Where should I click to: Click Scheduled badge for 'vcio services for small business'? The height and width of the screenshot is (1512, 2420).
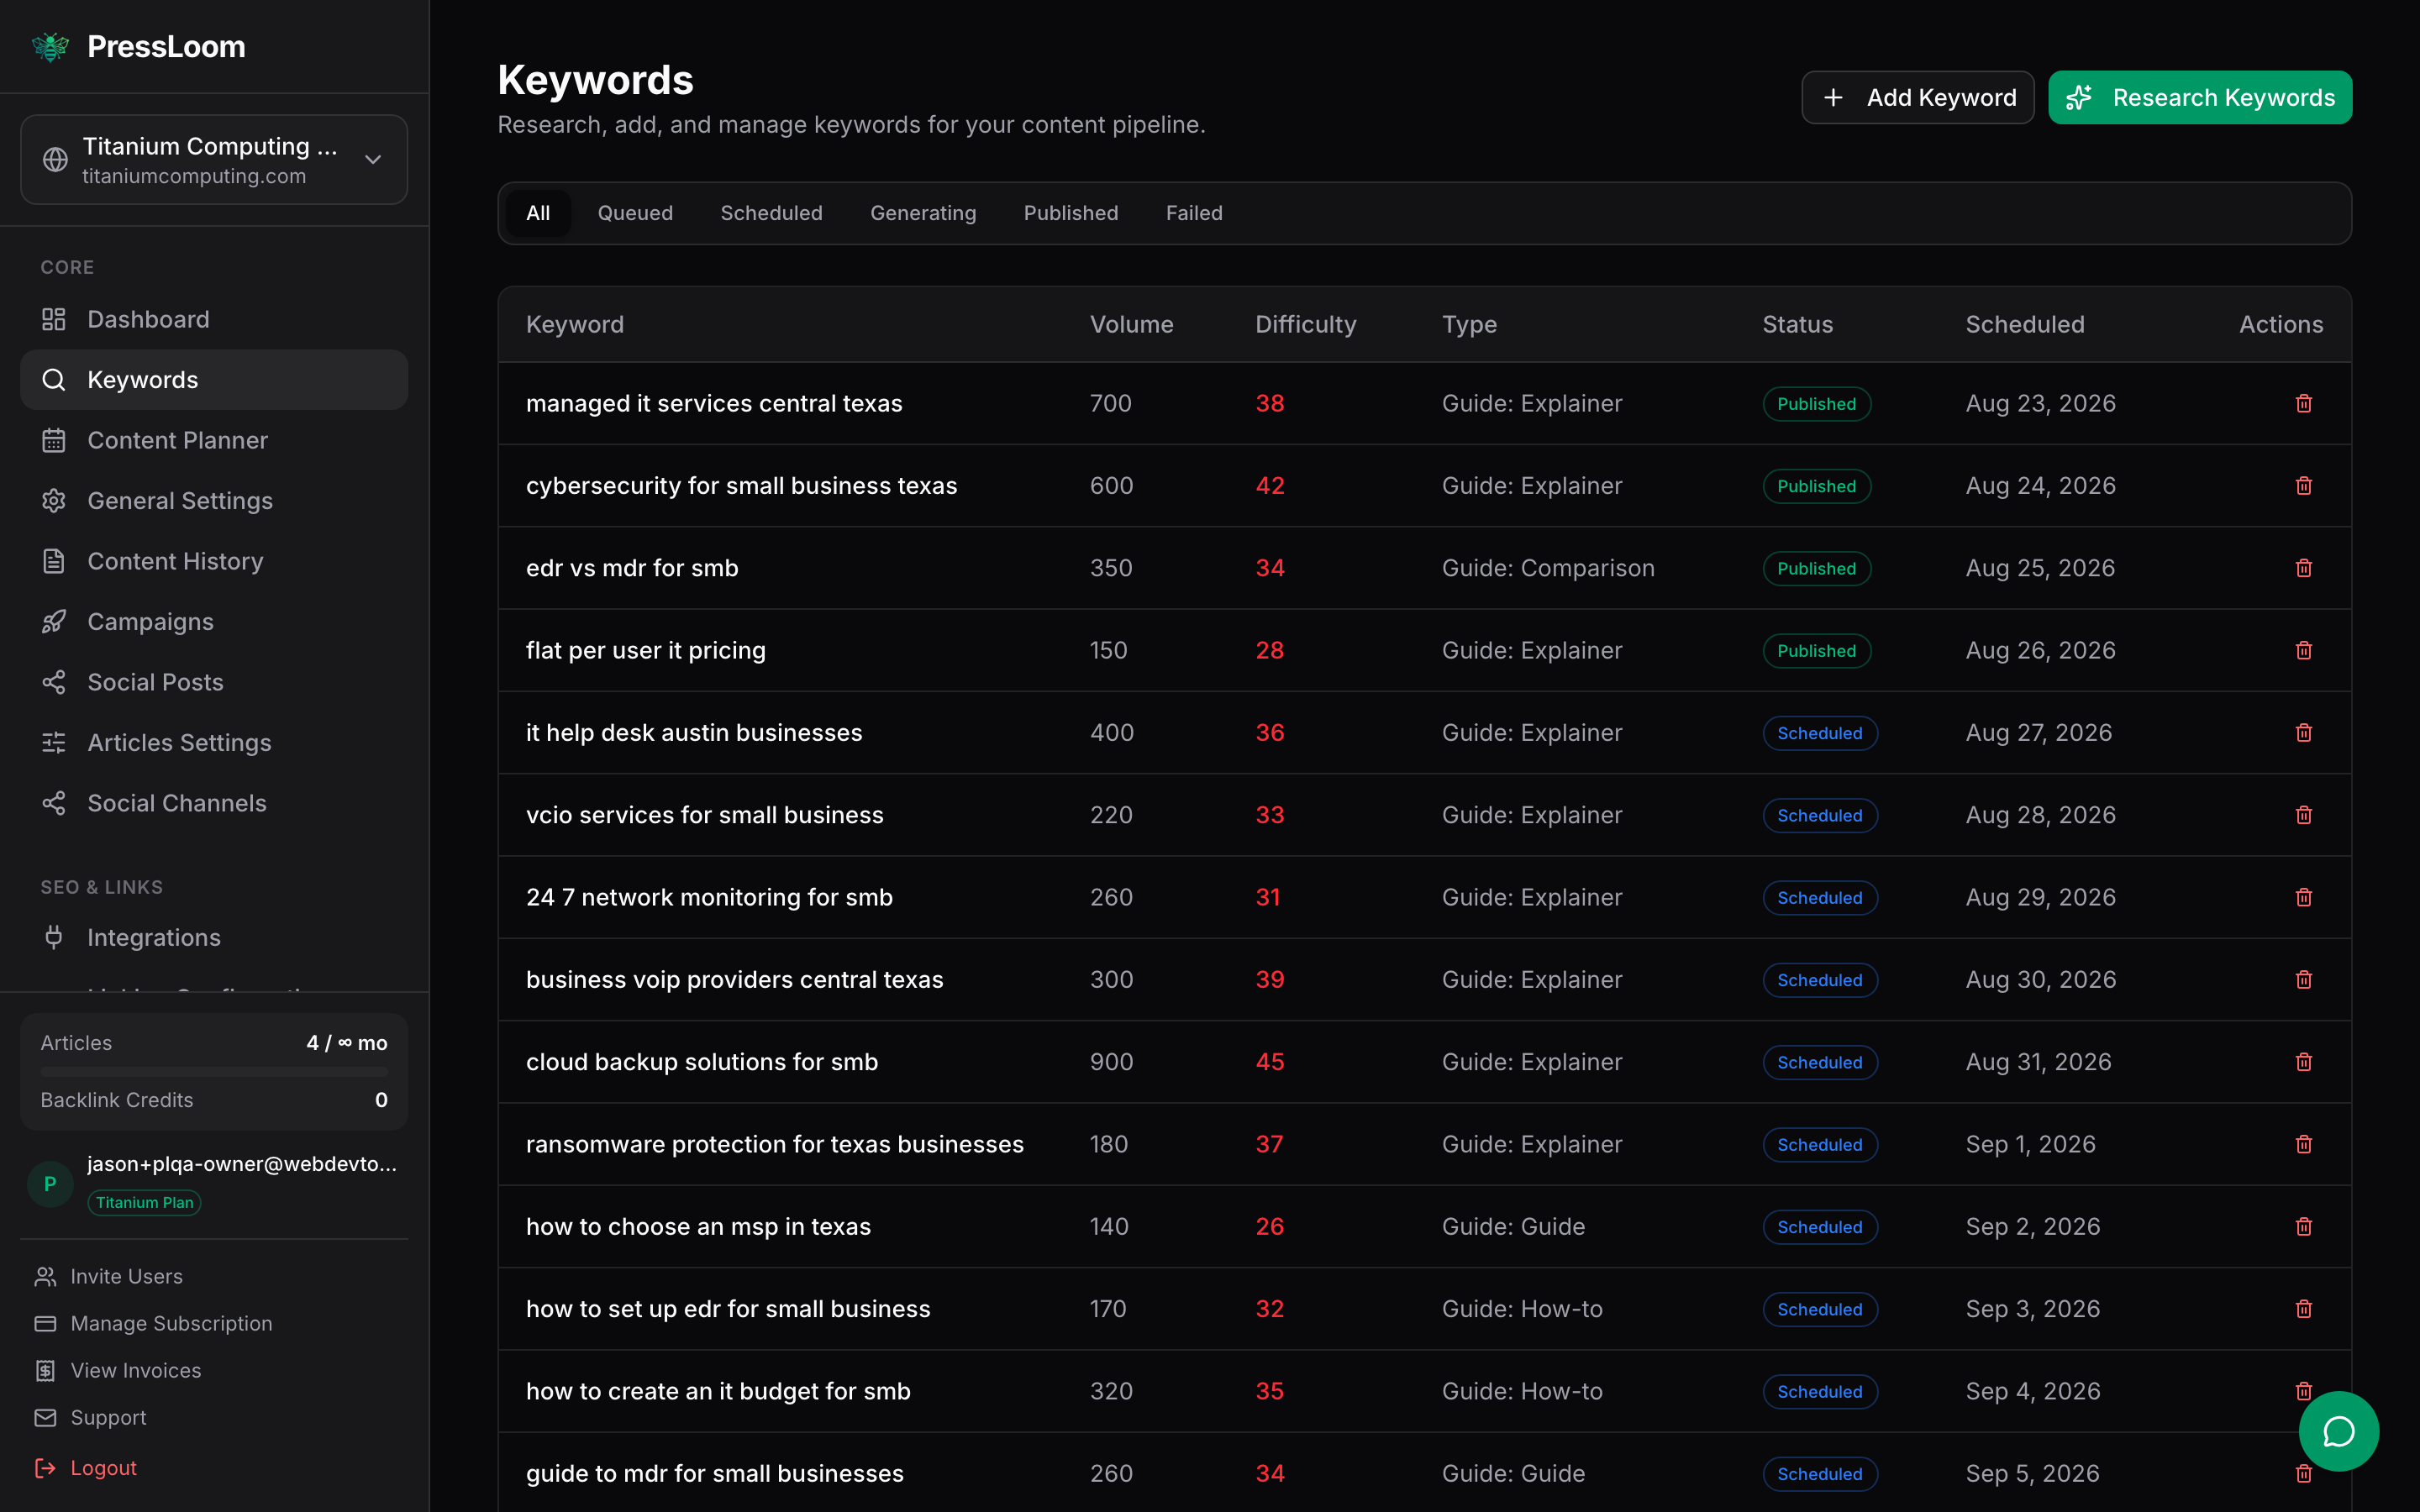pos(1820,815)
